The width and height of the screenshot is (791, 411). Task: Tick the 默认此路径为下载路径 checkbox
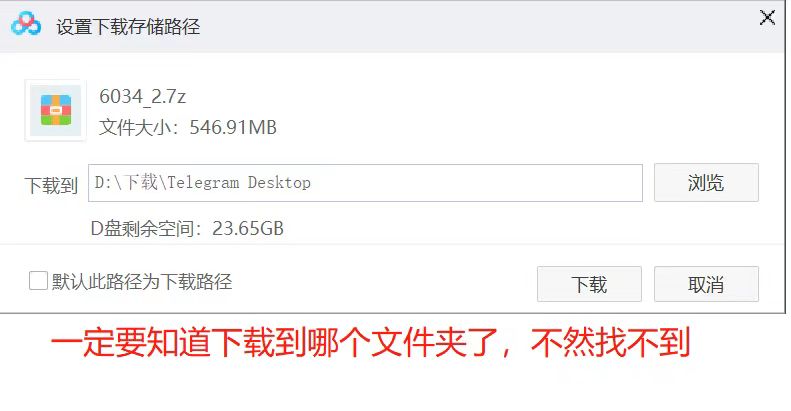(x=38, y=281)
